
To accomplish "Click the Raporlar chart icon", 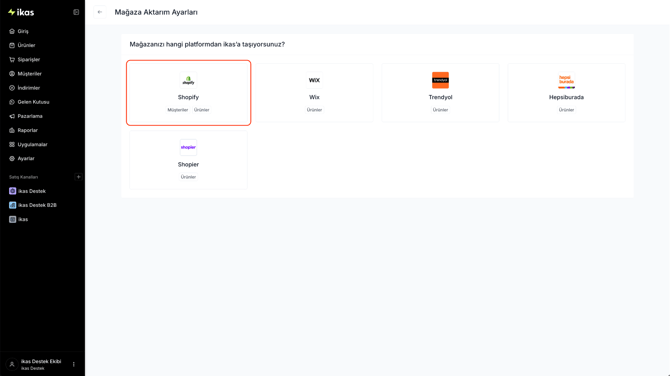I will click(12, 130).
